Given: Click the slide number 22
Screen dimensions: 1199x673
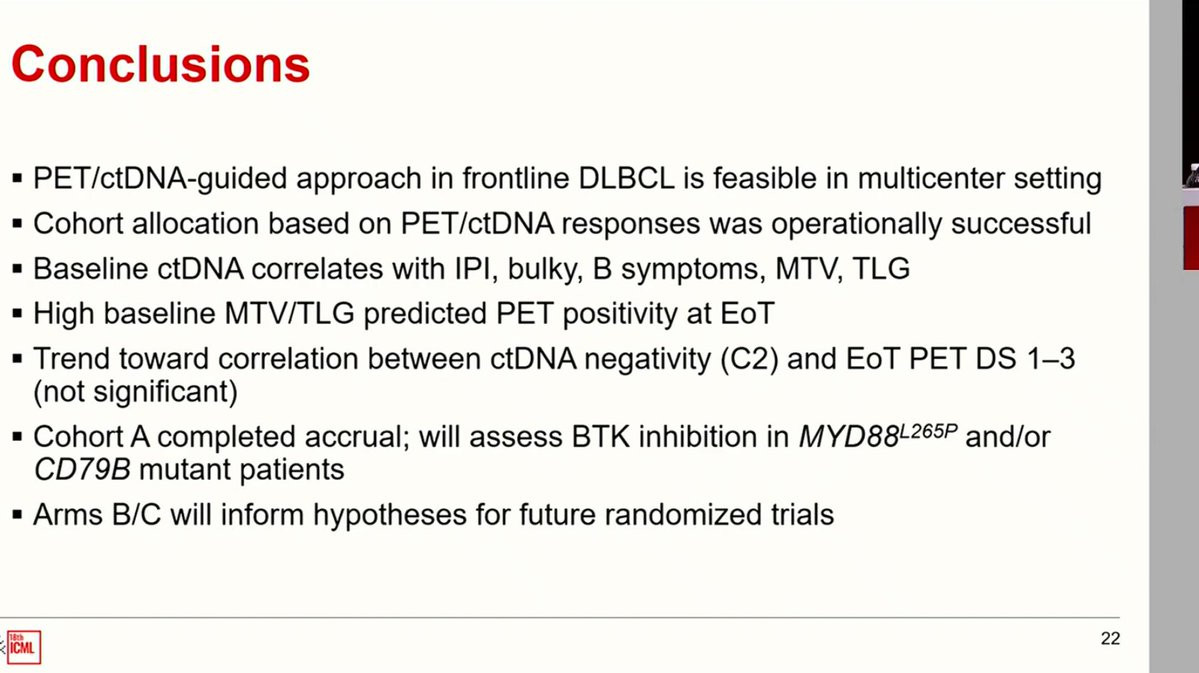Looking at the screenshot, I should (x=1110, y=639).
